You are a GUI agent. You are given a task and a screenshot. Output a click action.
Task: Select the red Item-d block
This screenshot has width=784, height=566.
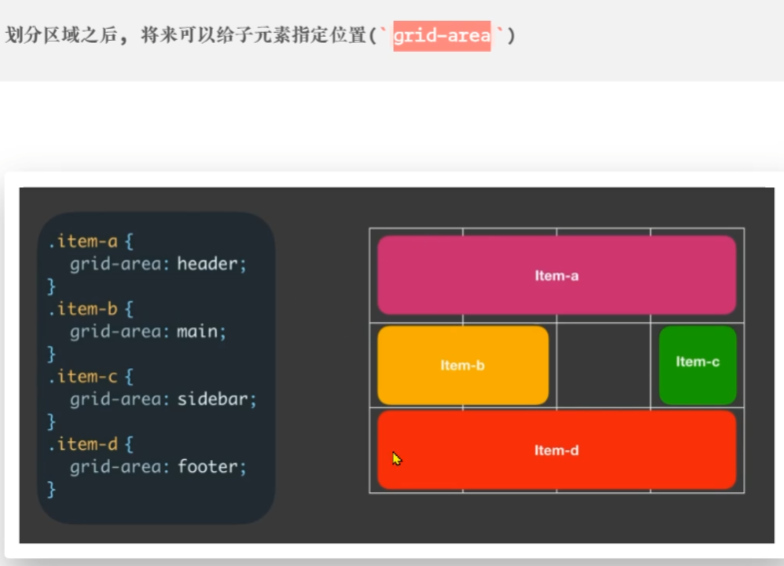(x=556, y=450)
